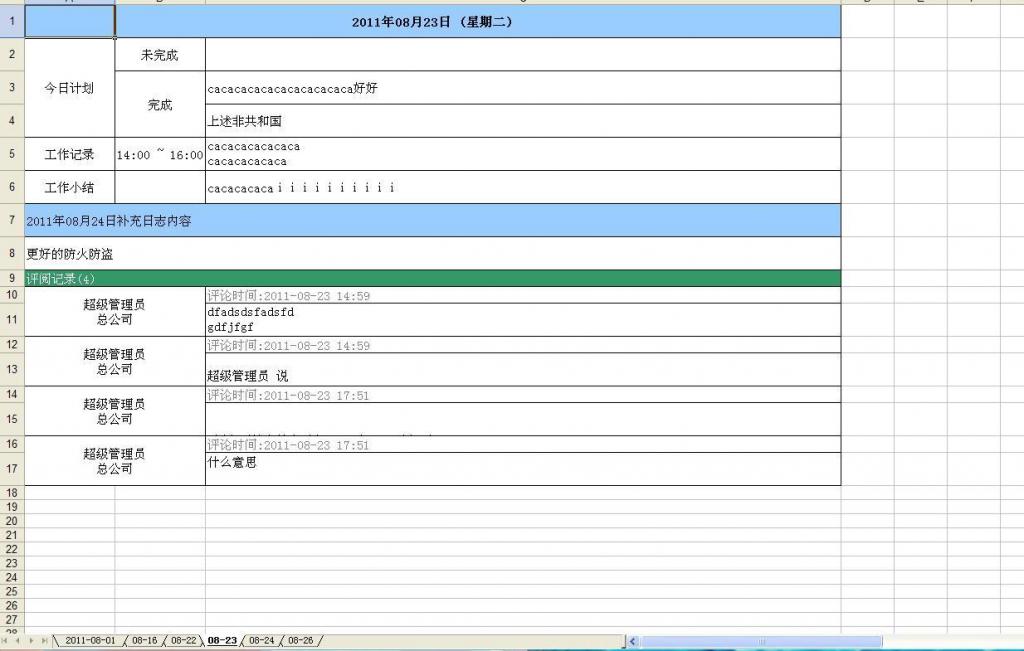Screen dimensions: 1024x651
Task: Click the 今日计划 cell
Action: [69, 88]
